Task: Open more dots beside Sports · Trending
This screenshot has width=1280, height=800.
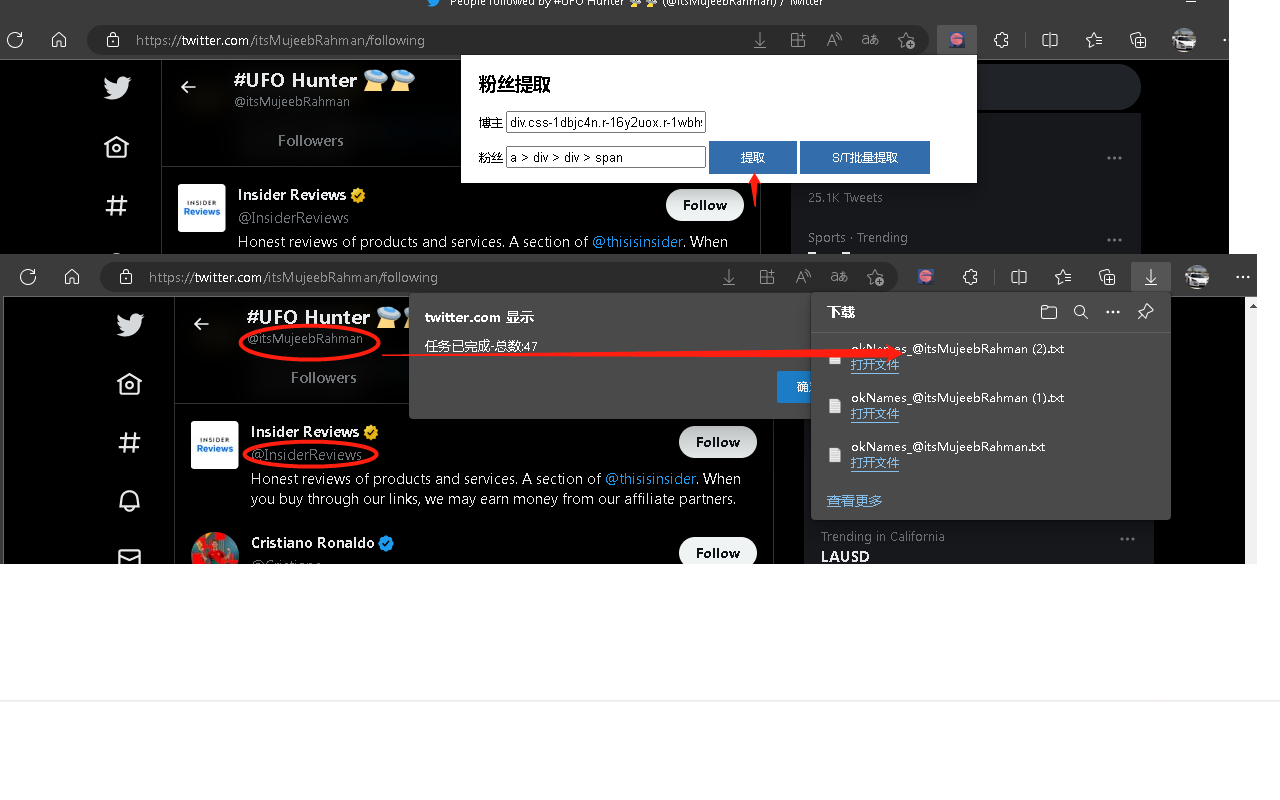Action: (1114, 240)
